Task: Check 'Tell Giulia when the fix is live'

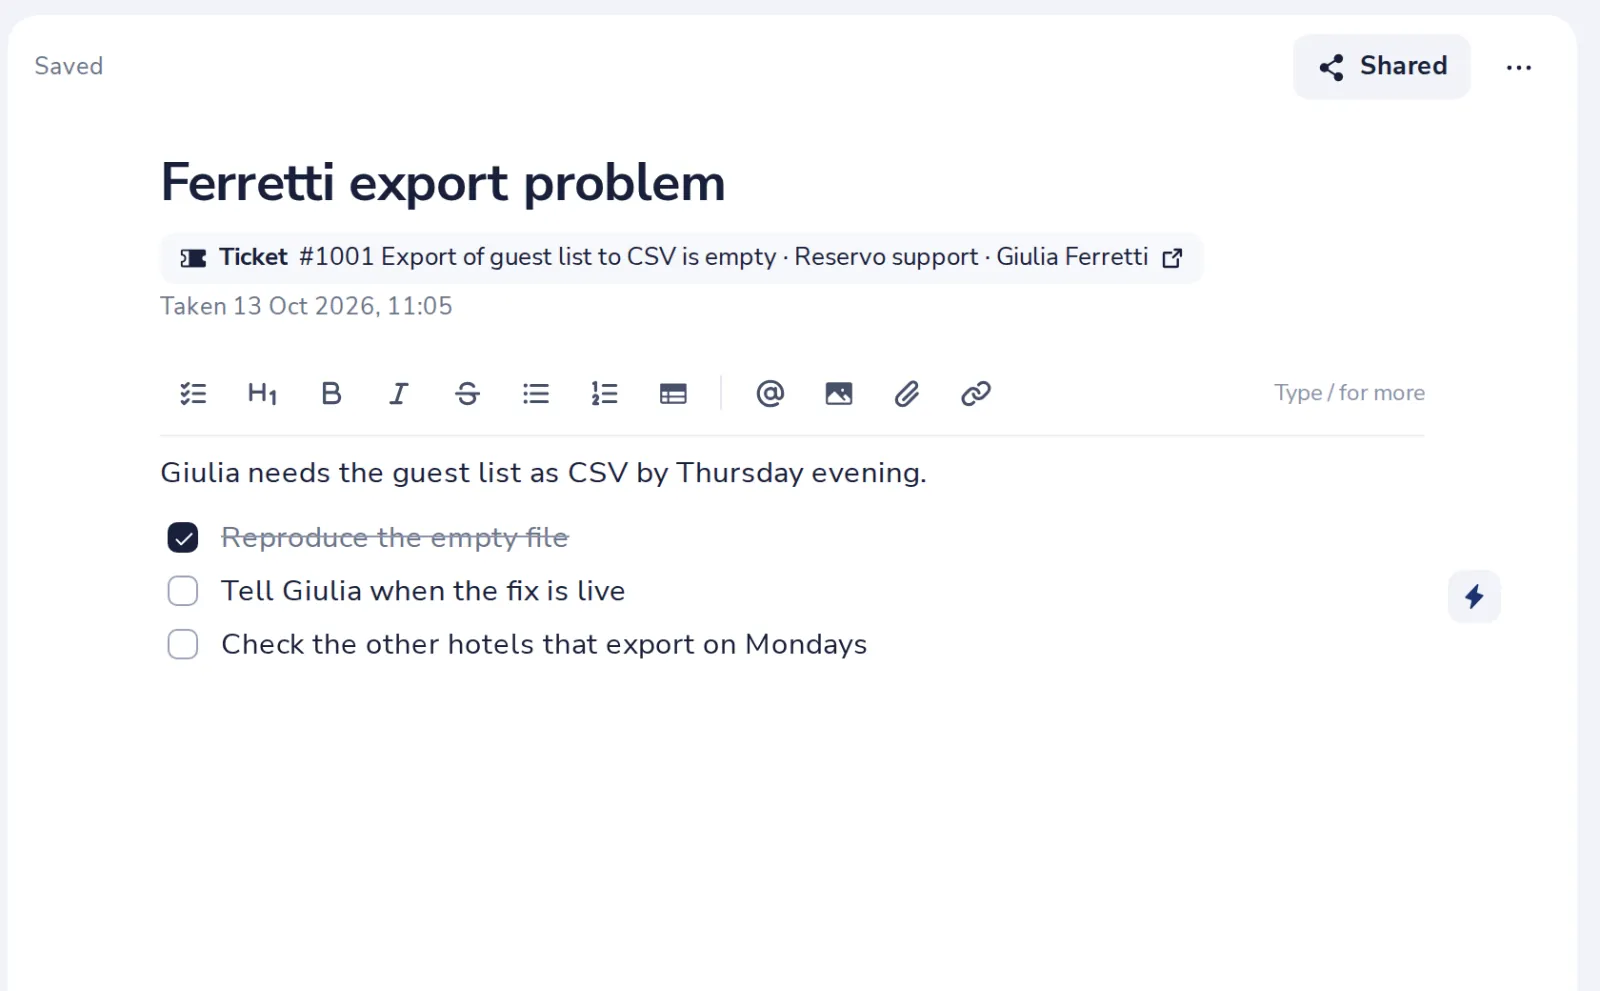Action: (x=183, y=591)
